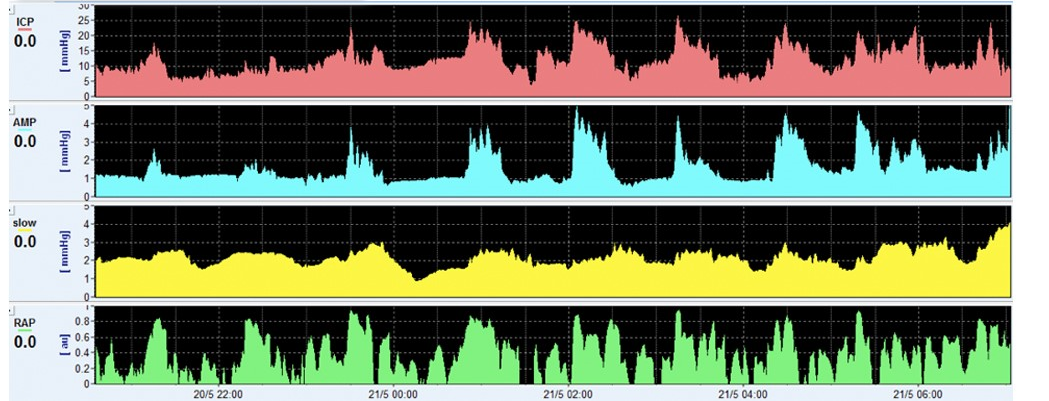Click the small corner button above the RAP label
This screenshot has height=401, width=1049.
pos(11,309)
